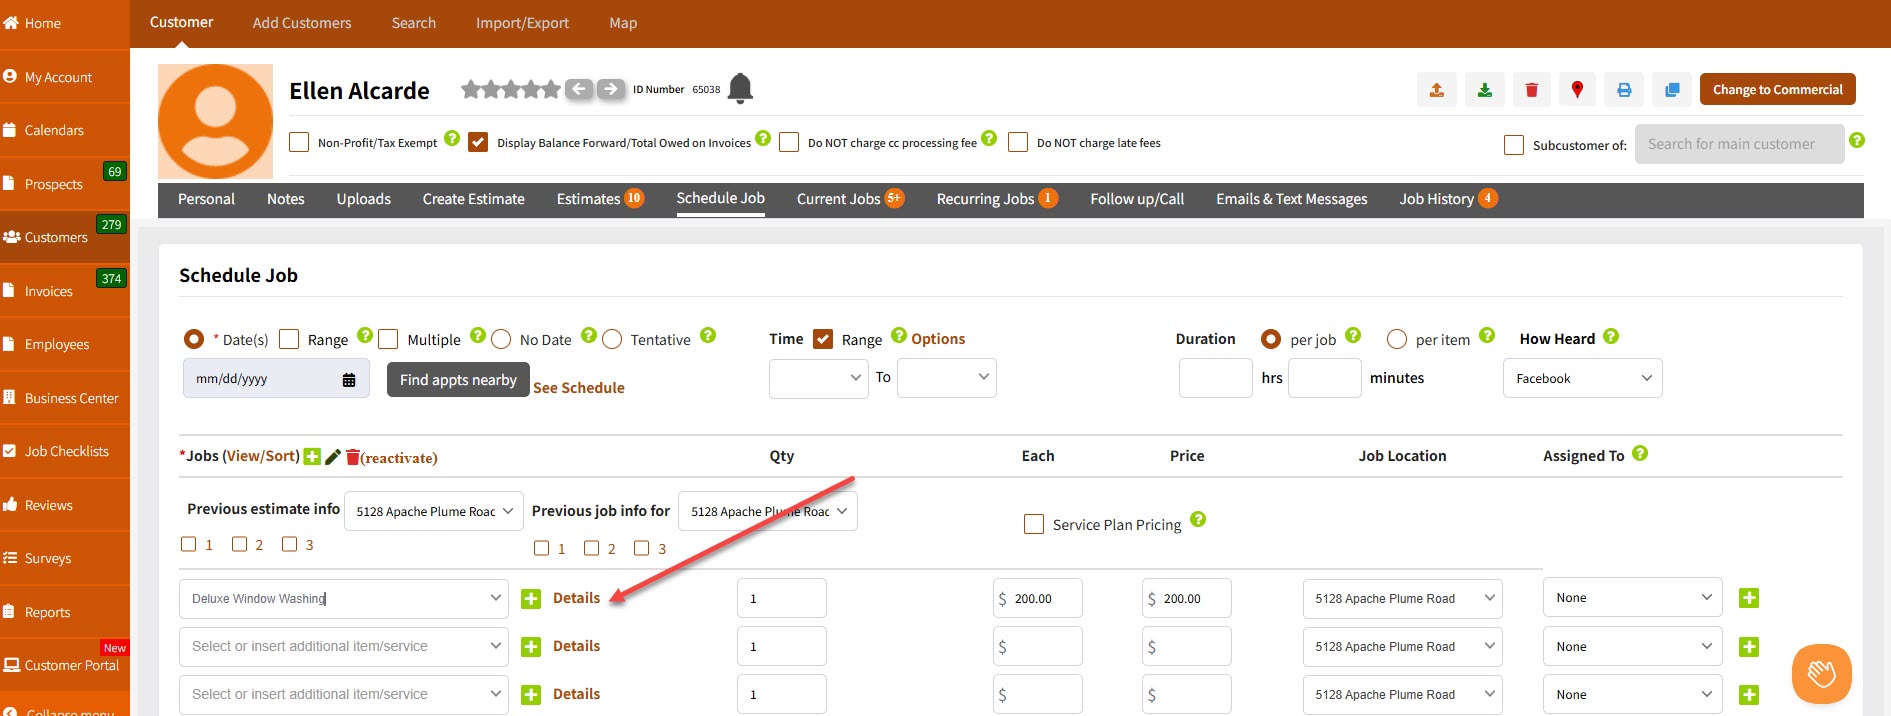Screen dimensions: 1891x716
Task: Uncheck the Time Range checkbox
Action: click(x=823, y=339)
